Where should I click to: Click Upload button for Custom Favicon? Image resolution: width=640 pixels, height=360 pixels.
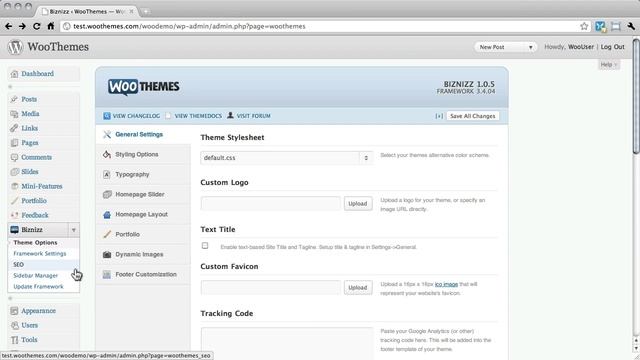[x=358, y=288]
